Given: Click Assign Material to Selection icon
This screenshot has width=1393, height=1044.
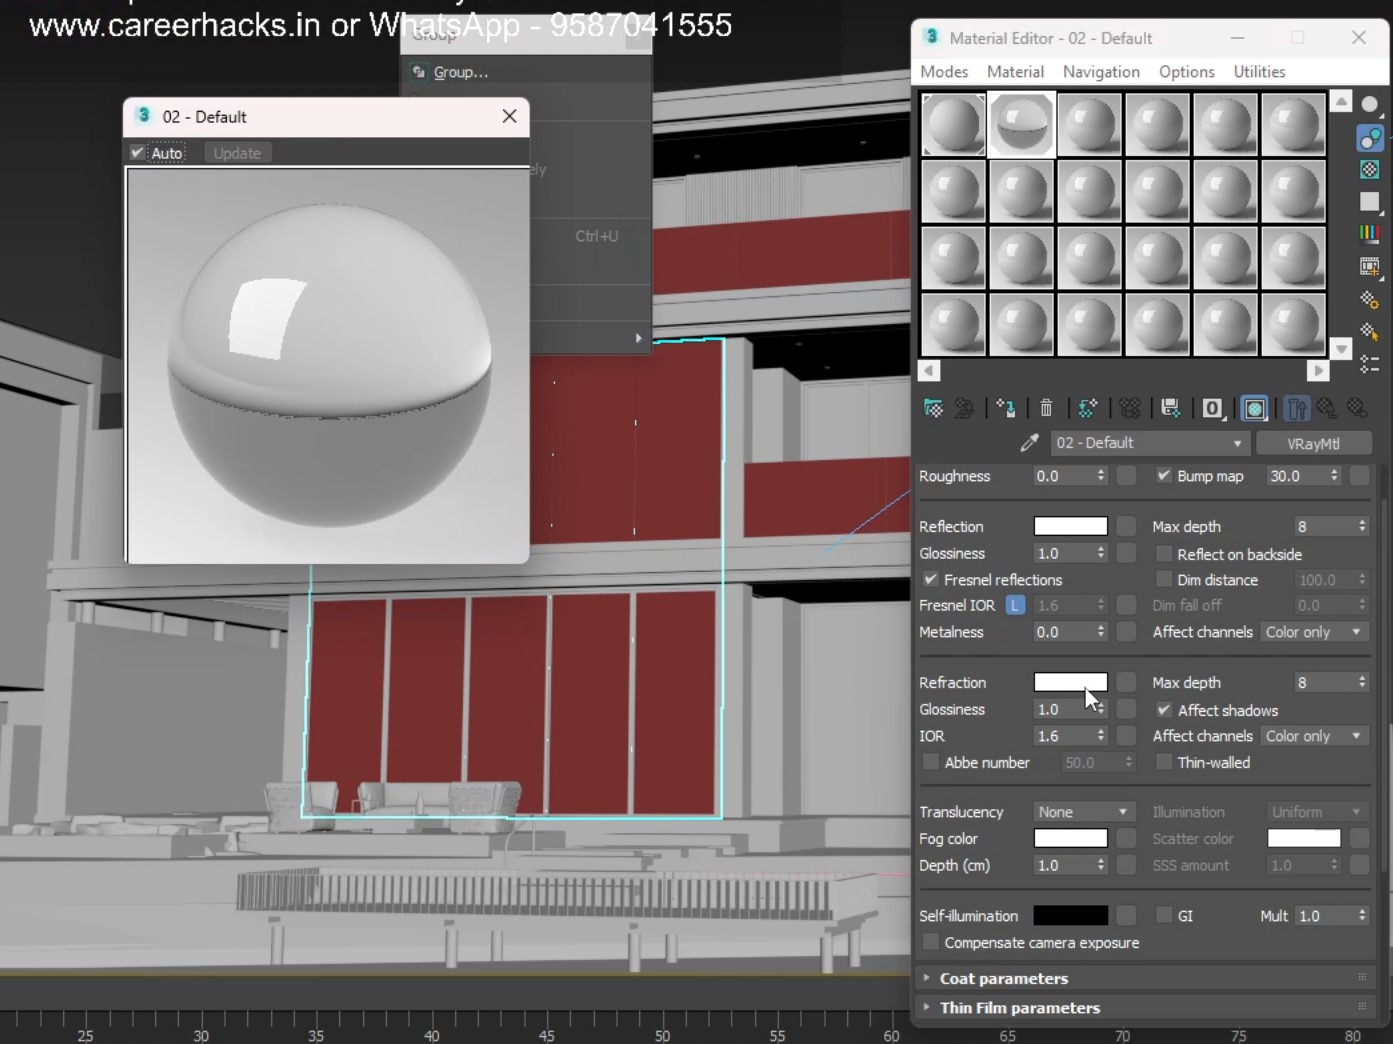Looking at the screenshot, I should 1006,408.
